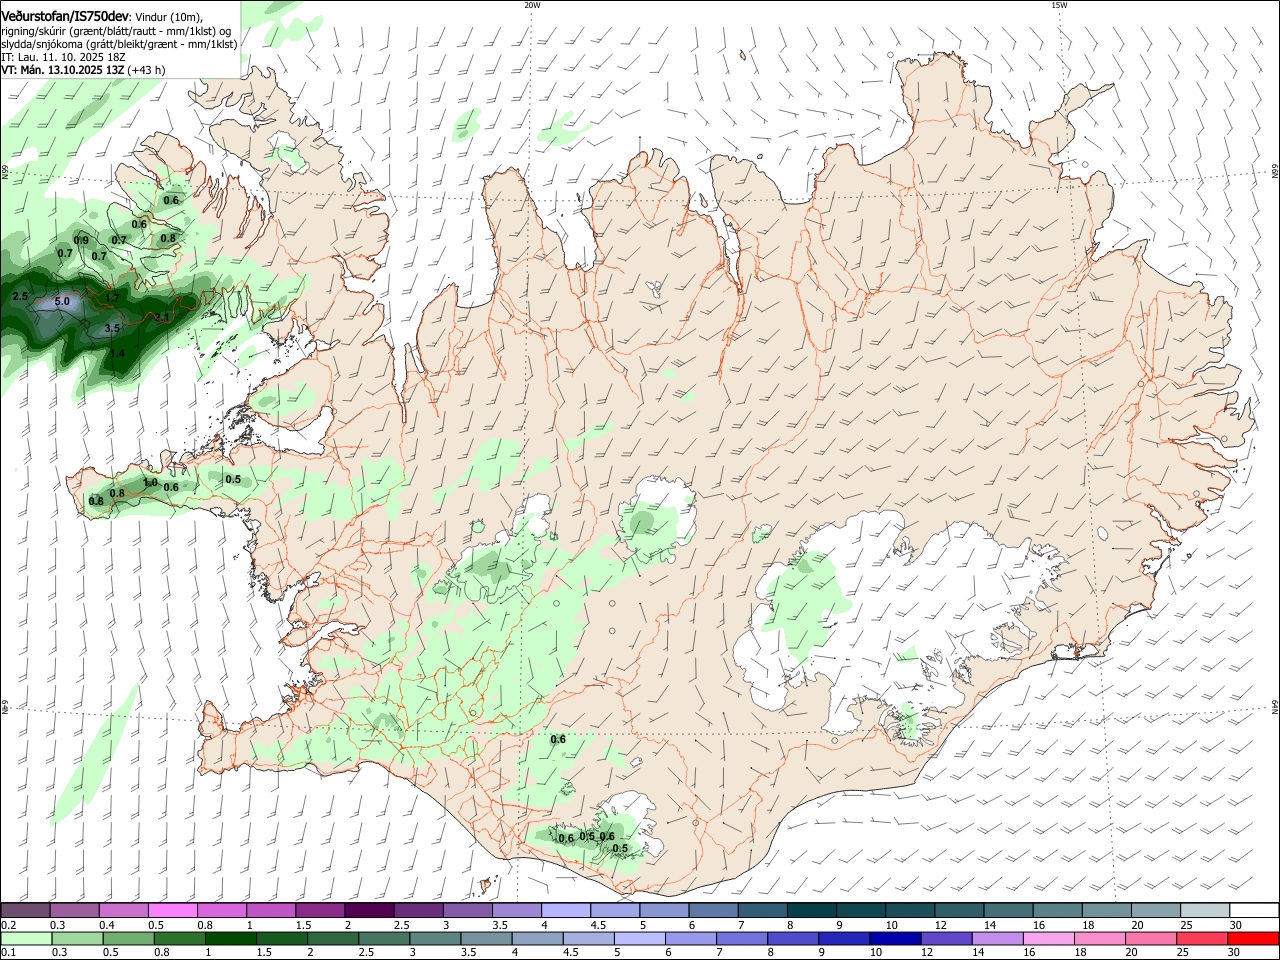Viewport: 1280px width, 960px height.
Task: Select the 1.7 precipitation value label
Action: click(112, 298)
